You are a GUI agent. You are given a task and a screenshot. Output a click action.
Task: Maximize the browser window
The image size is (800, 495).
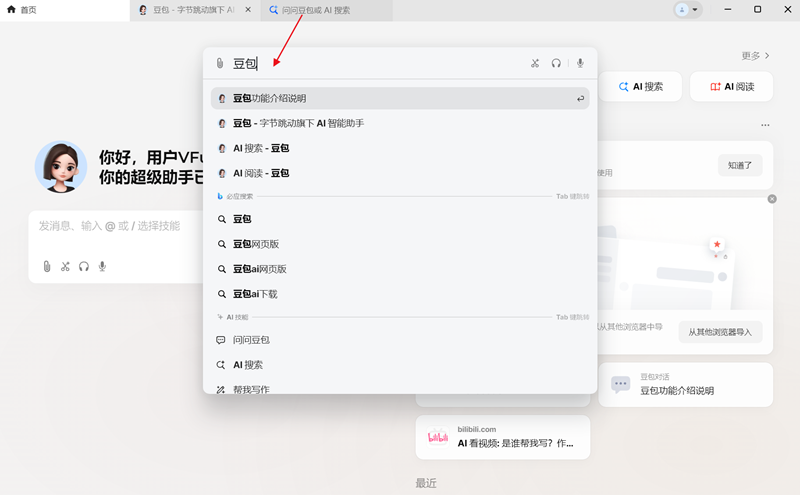pos(758,9)
